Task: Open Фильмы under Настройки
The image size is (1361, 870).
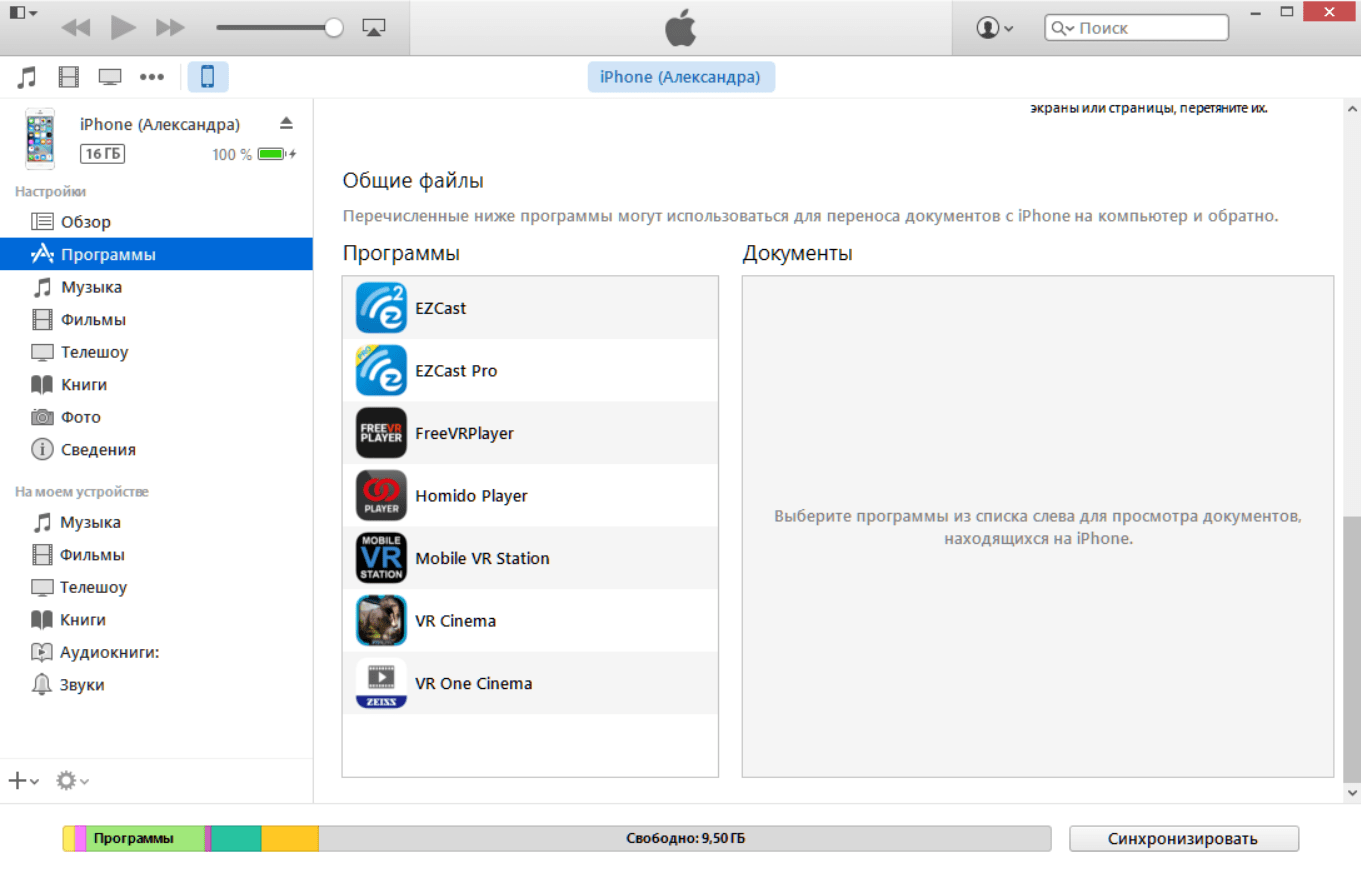Action: click(156, 320)
